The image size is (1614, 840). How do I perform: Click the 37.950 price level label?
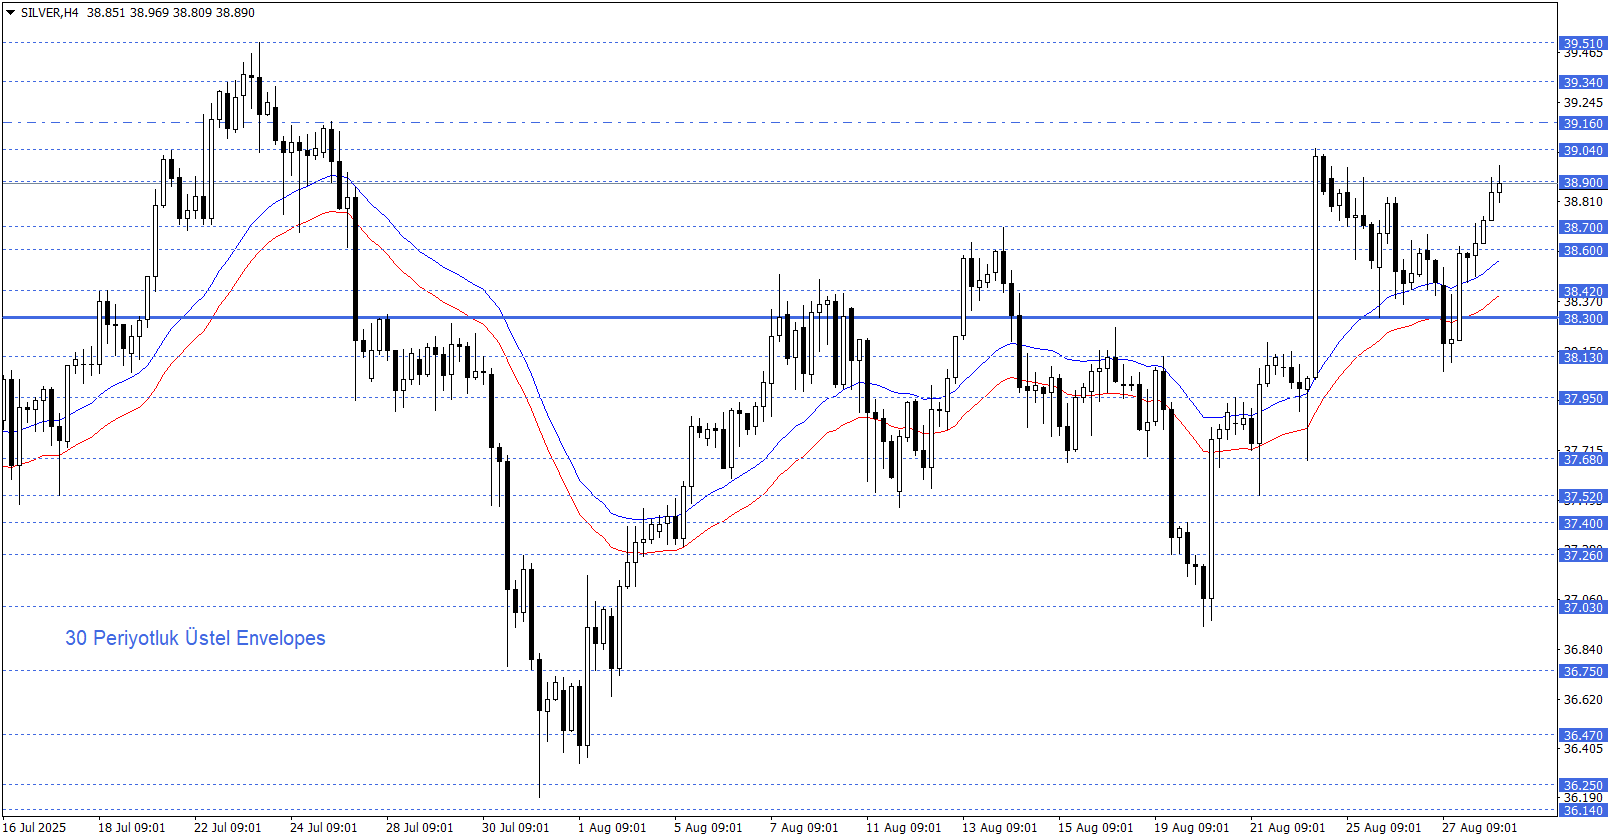(x=1583, y=398)
